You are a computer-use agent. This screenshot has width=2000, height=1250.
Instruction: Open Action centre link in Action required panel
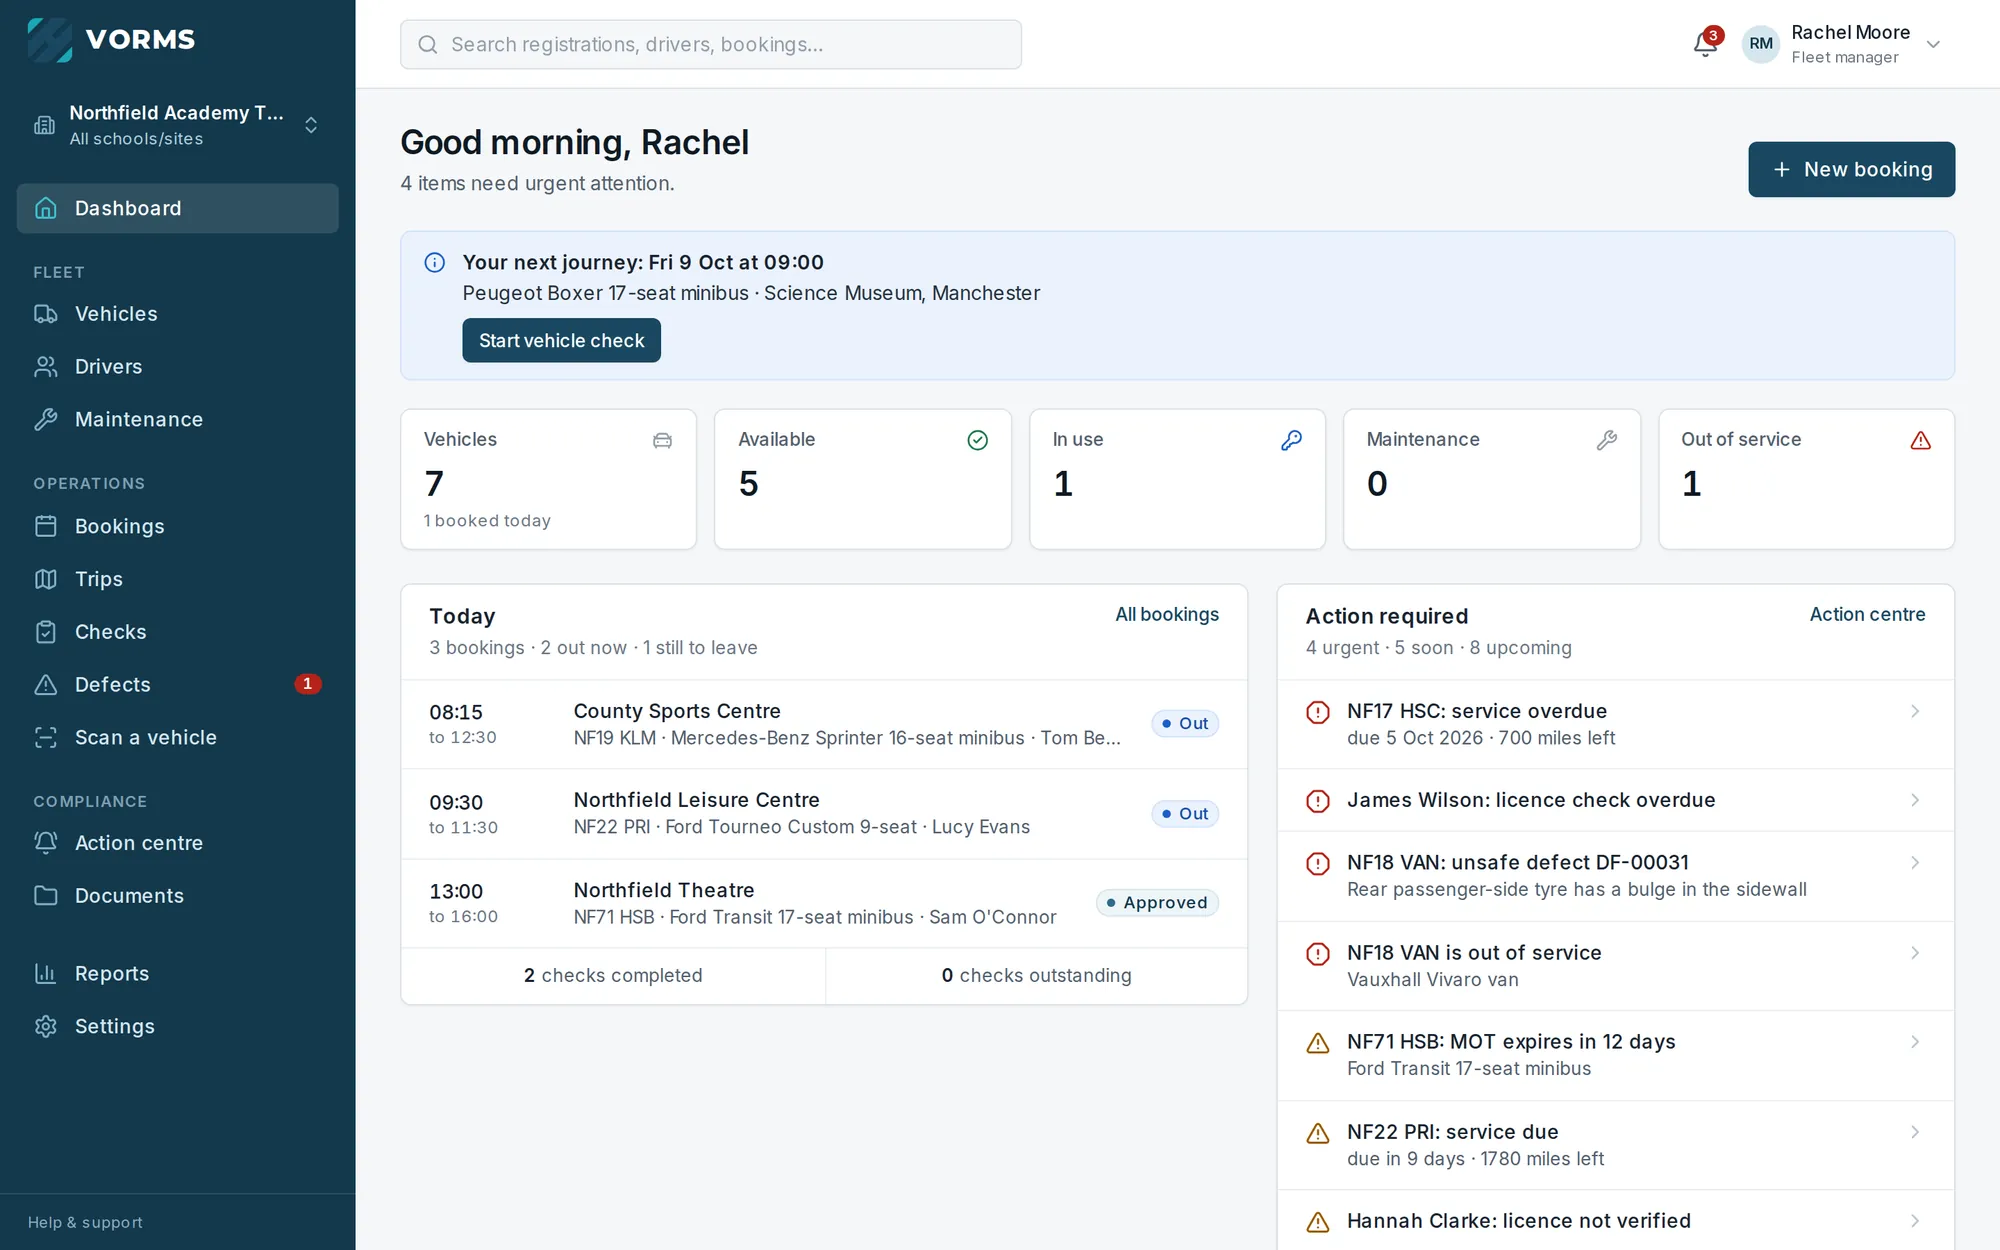tap(1867, 615)
